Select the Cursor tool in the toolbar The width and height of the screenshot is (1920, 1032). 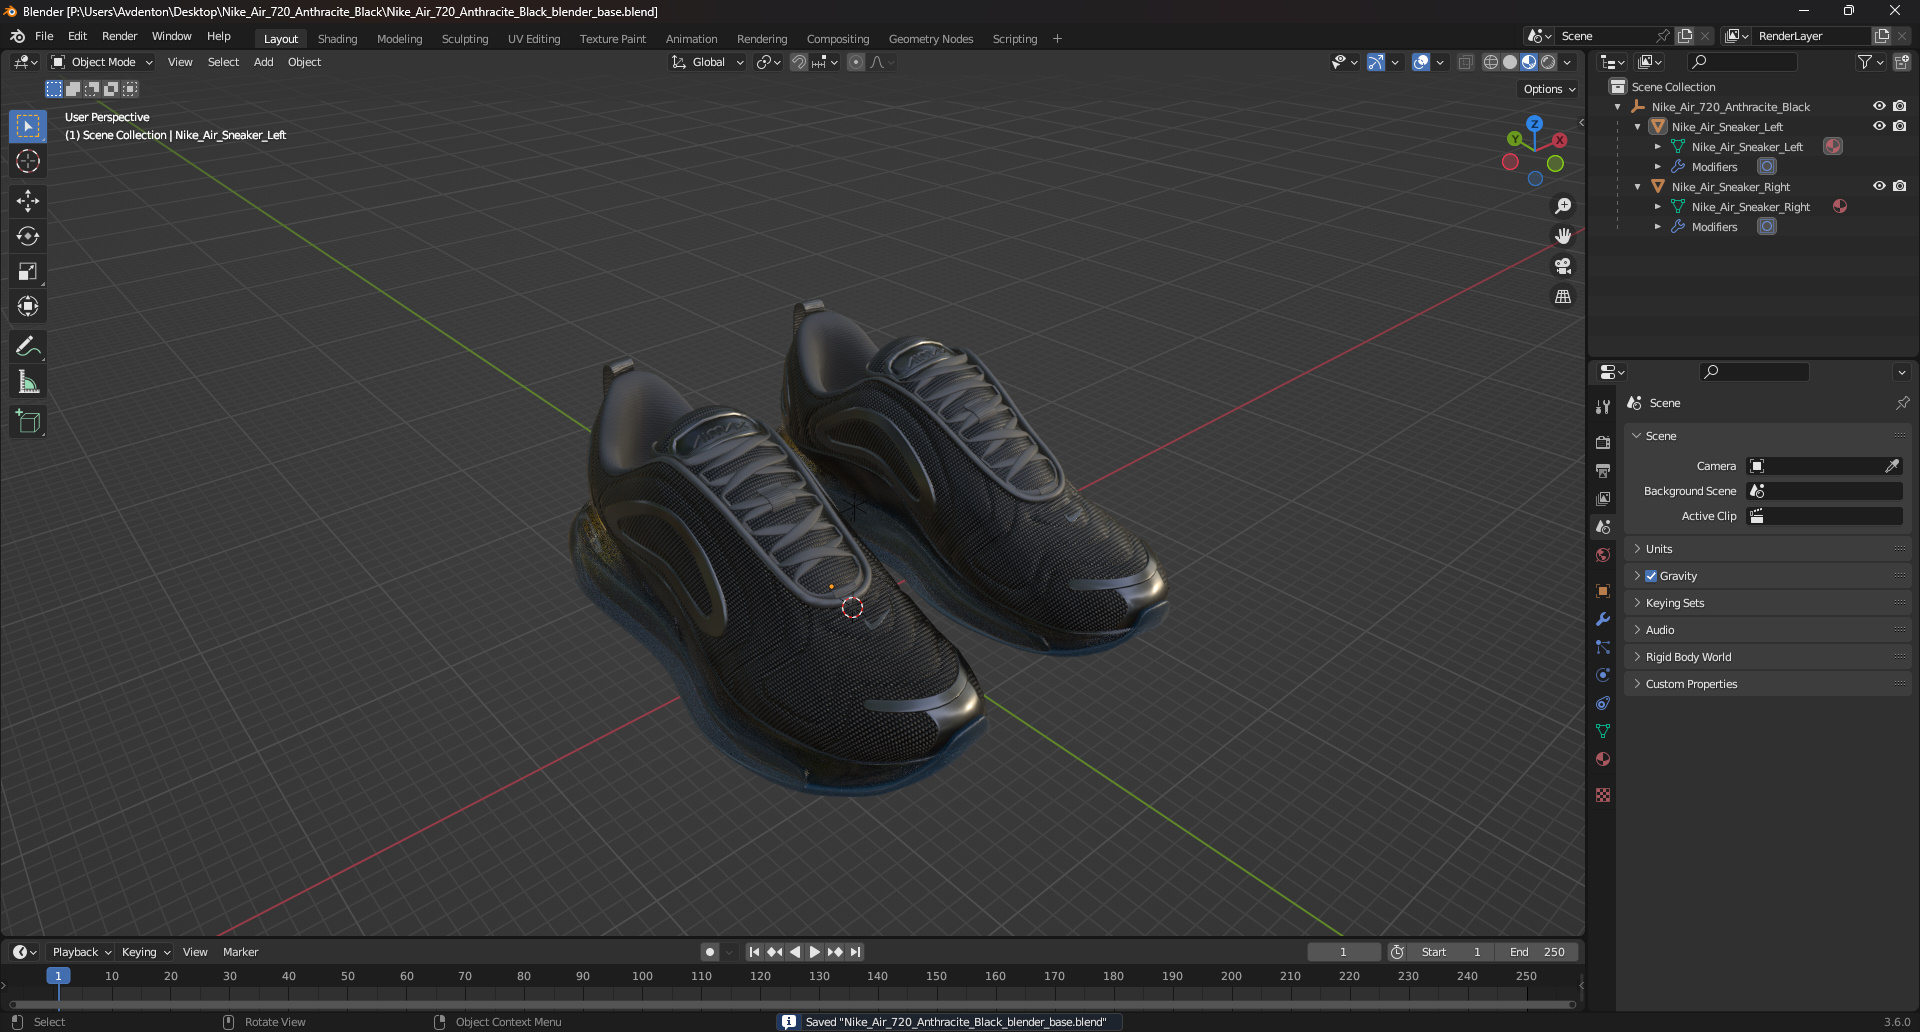[x=28, y=161]
